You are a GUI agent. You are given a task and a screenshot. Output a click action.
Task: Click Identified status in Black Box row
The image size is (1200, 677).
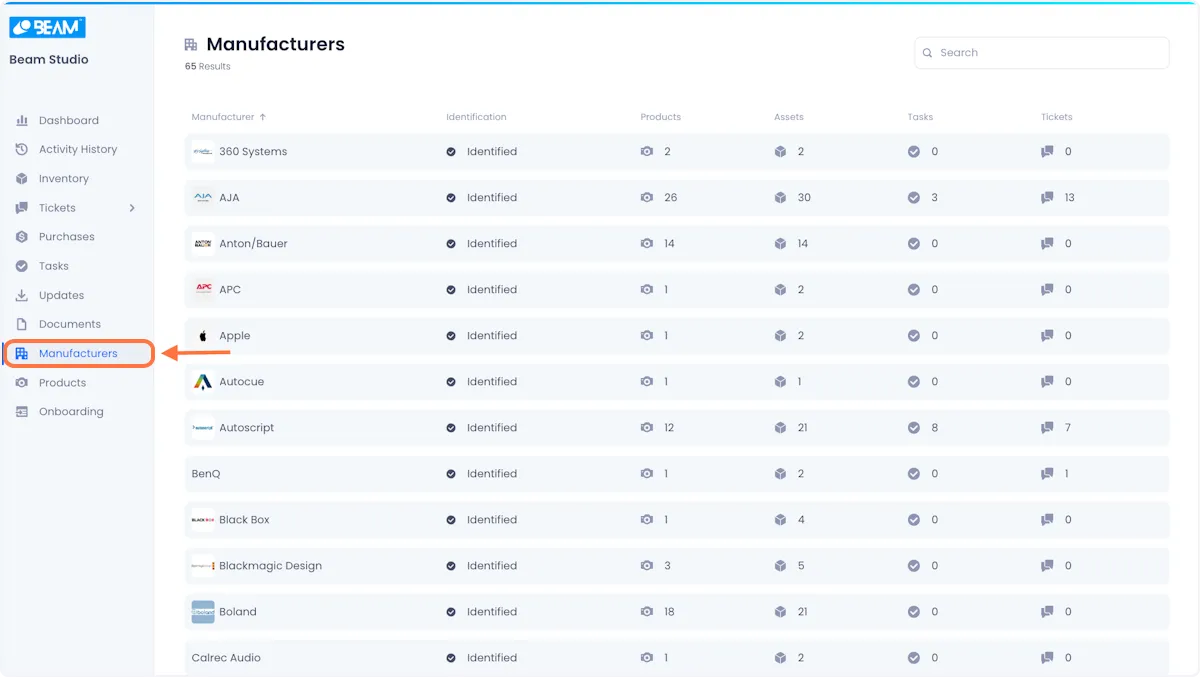tap(492, 520)
